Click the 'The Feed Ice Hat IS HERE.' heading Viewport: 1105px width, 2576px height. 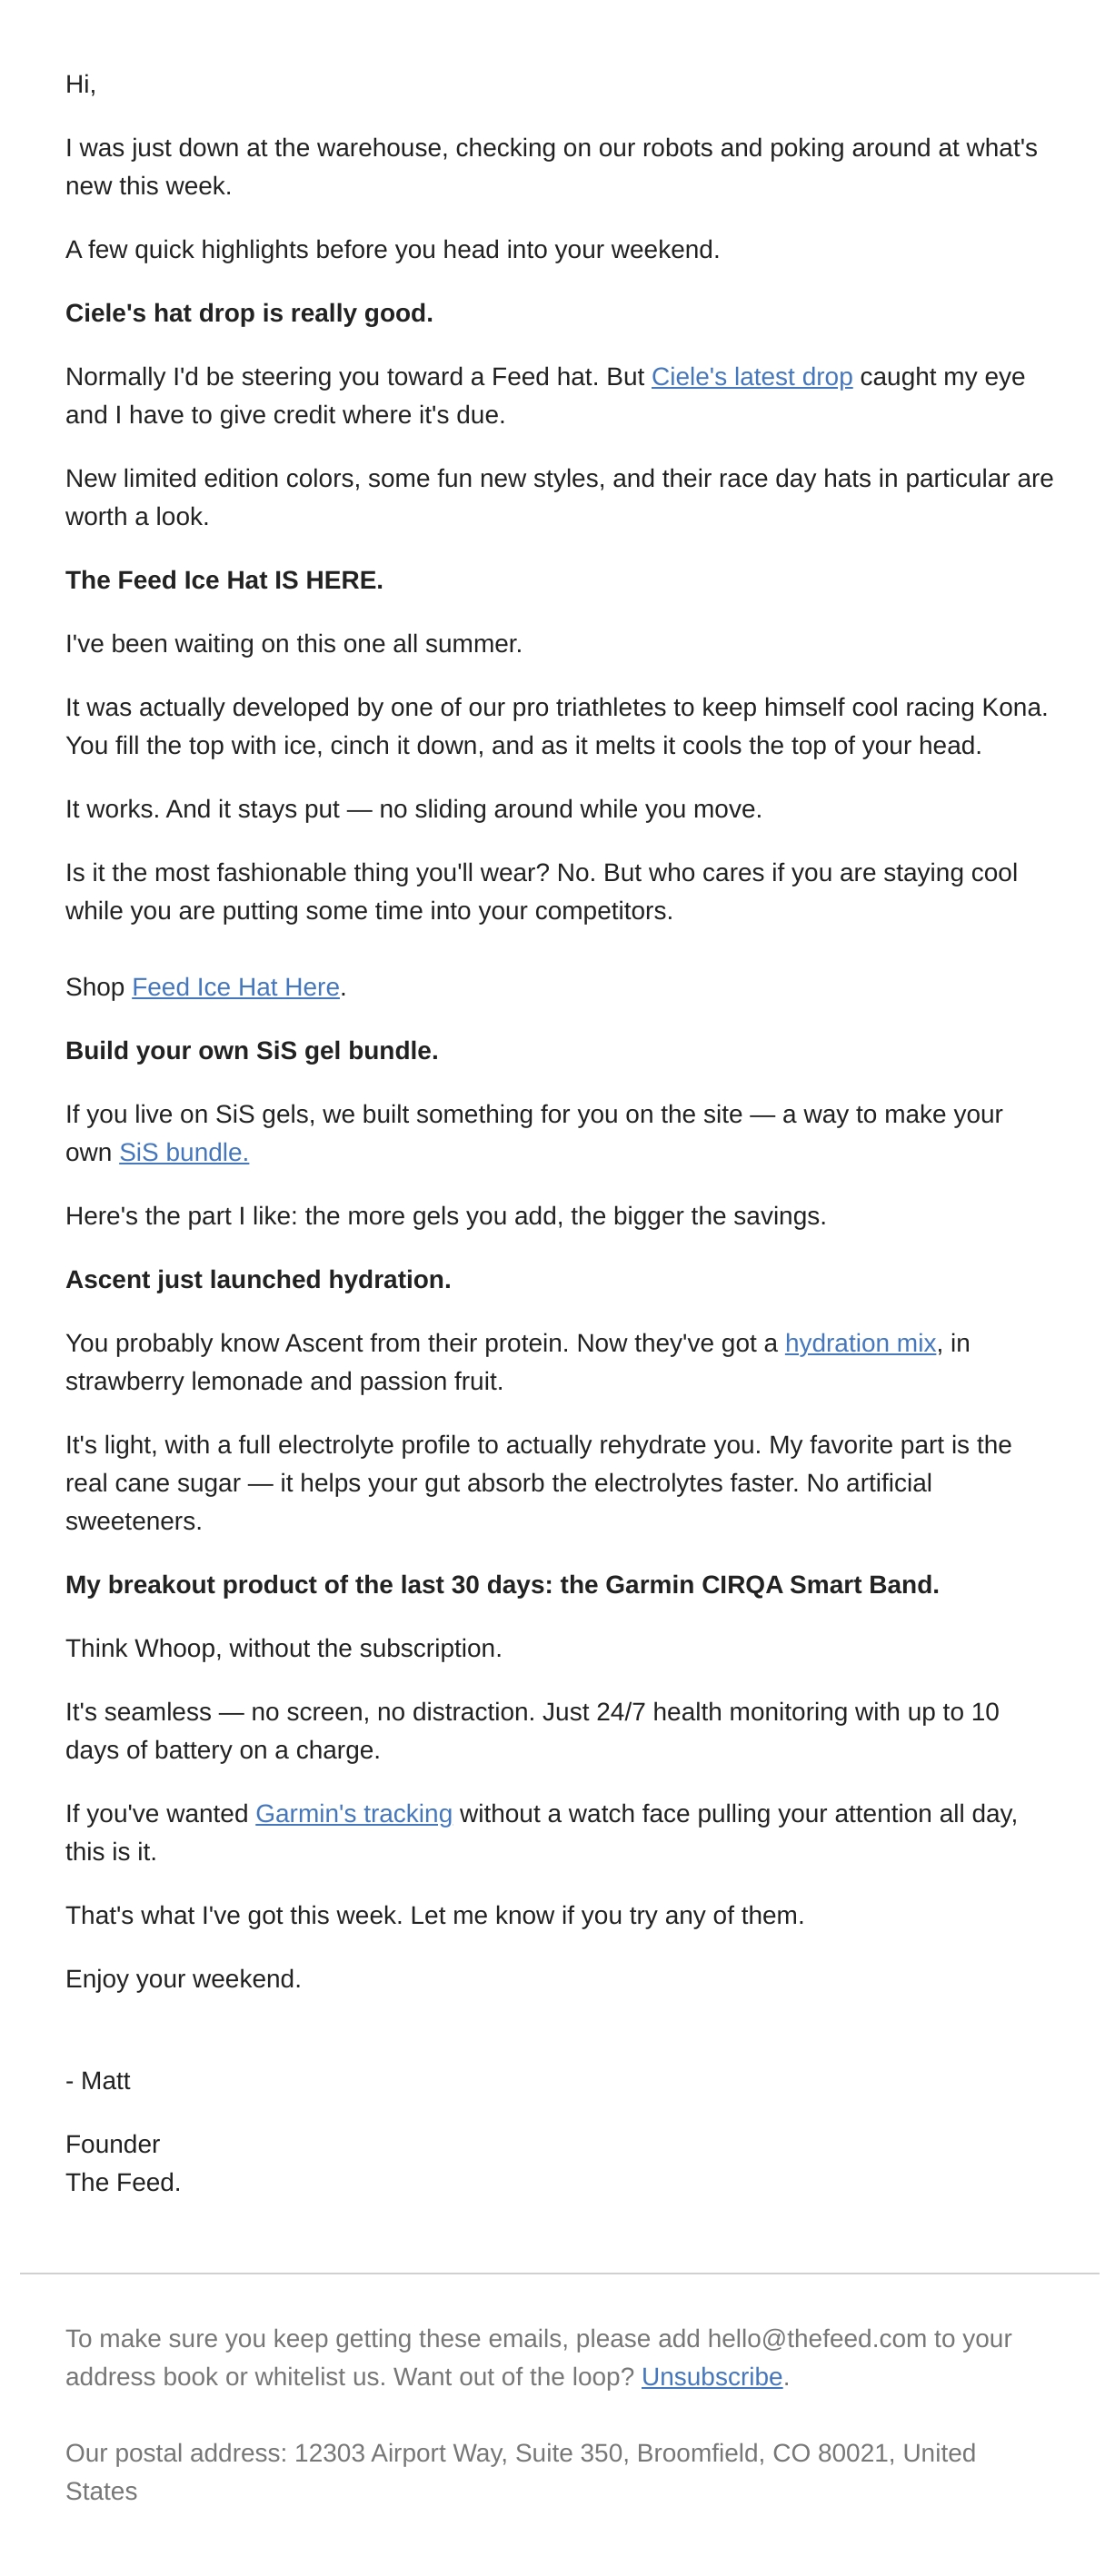[224, 580]
